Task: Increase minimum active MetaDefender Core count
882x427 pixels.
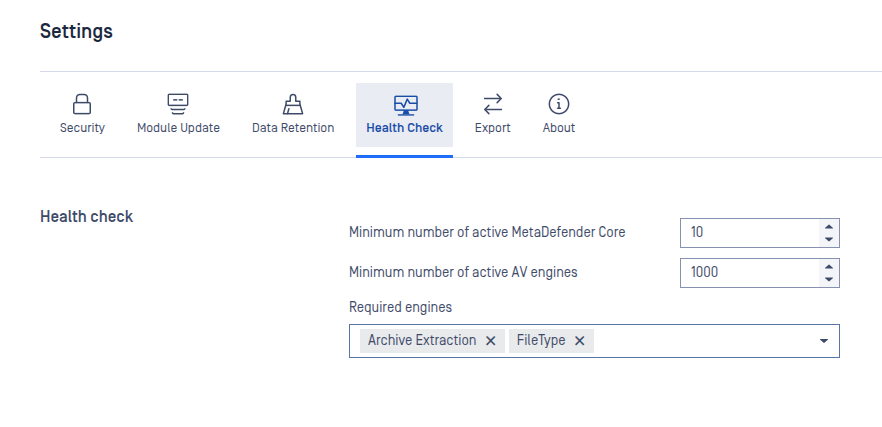Action: 828,226
